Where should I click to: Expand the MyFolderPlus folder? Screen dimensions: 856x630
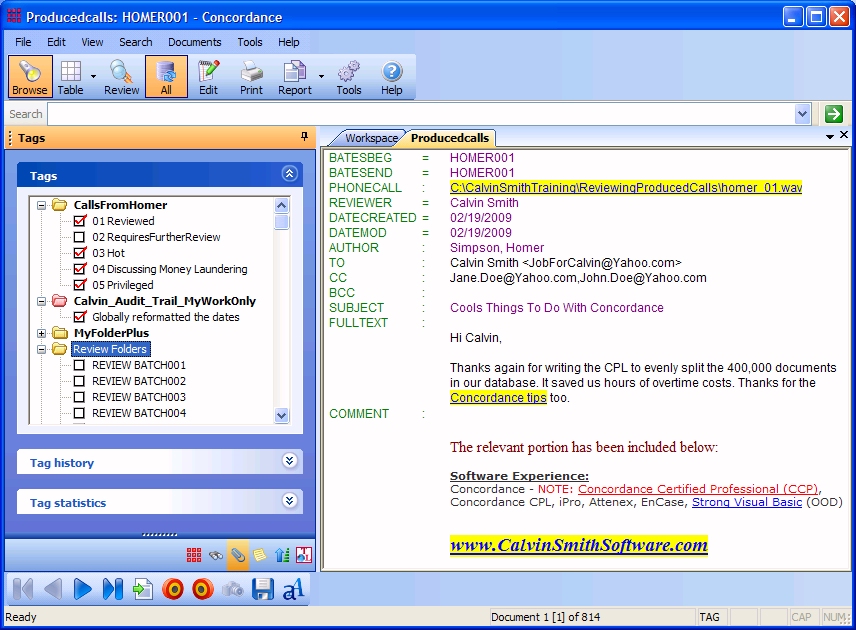coord(41,333)
